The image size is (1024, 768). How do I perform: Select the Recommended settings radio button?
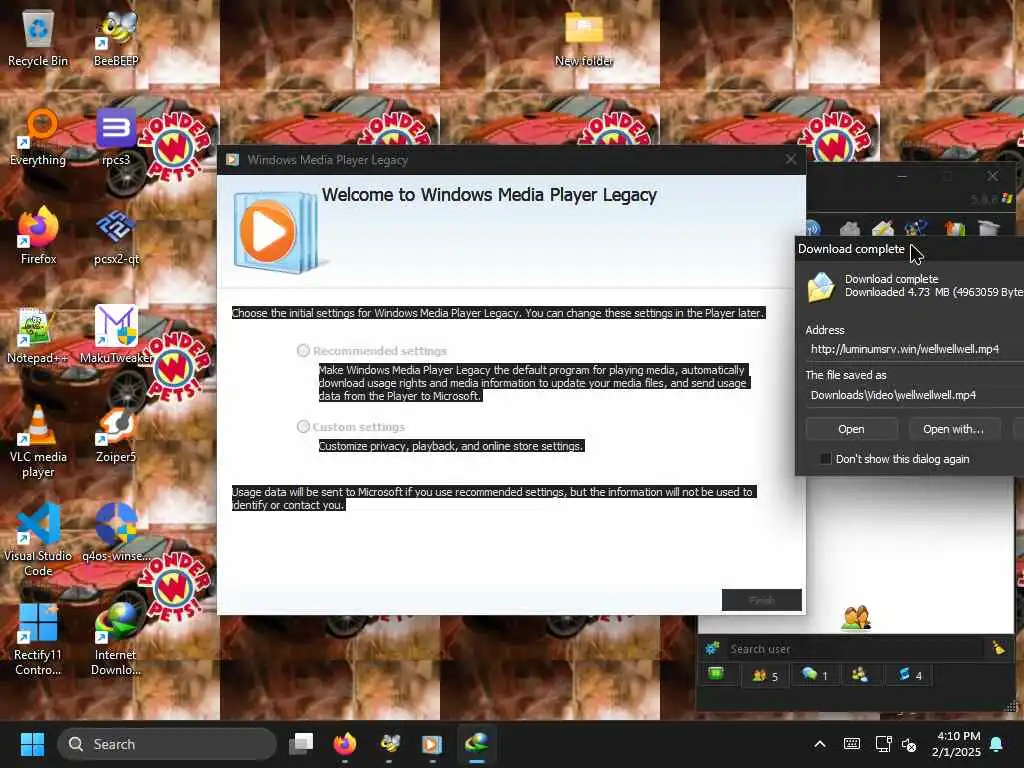(x=303, y=351)
